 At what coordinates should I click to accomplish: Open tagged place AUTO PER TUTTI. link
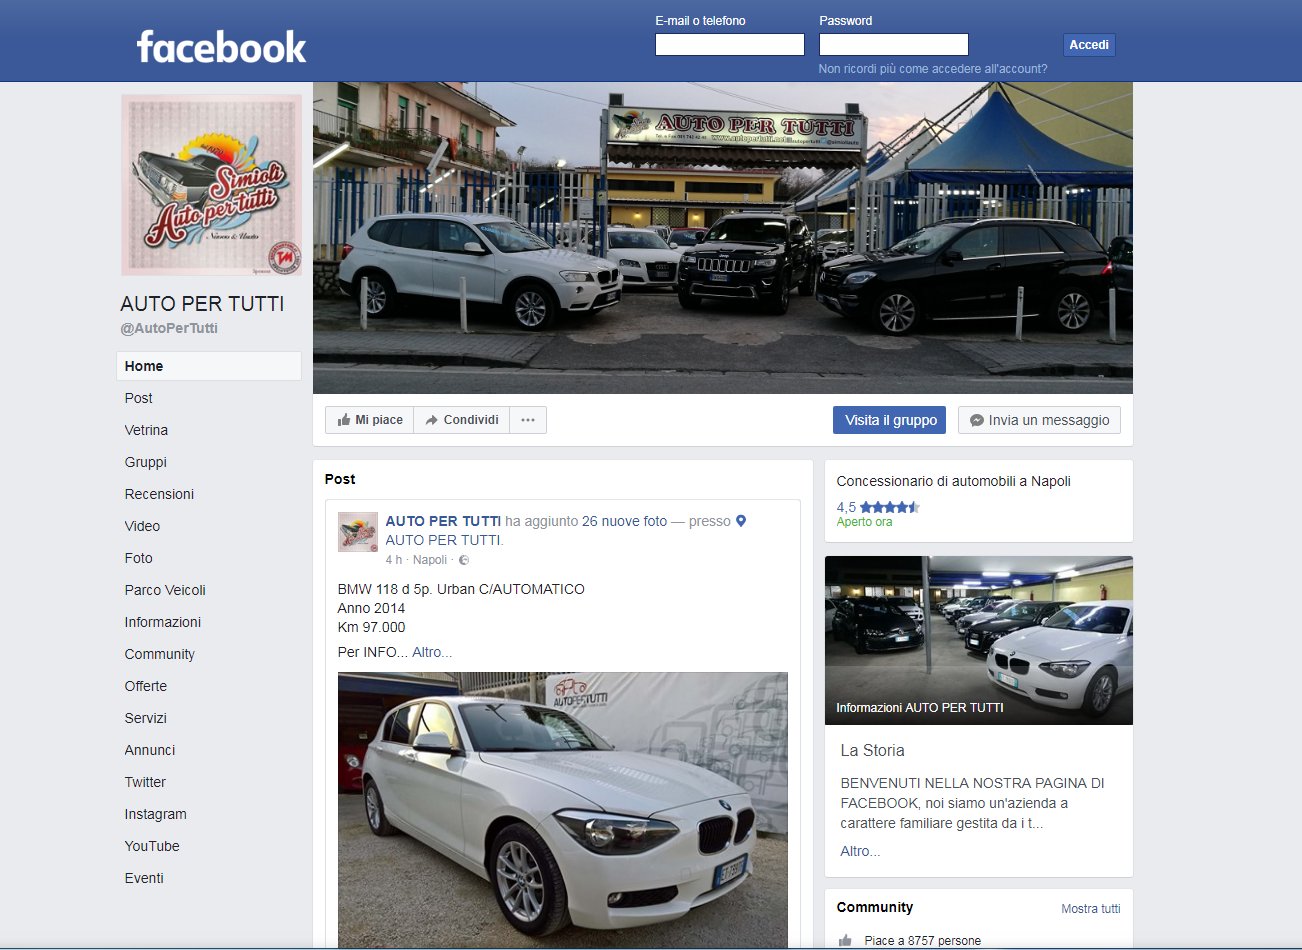point(444,540)
